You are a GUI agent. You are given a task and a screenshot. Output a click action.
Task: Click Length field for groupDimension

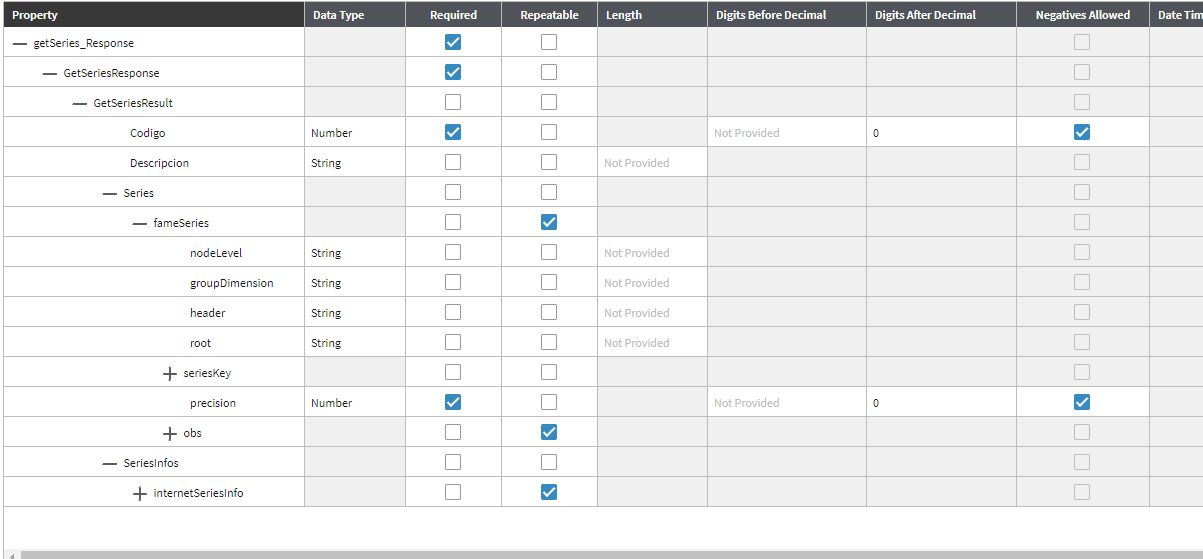[x=652, y=283]
